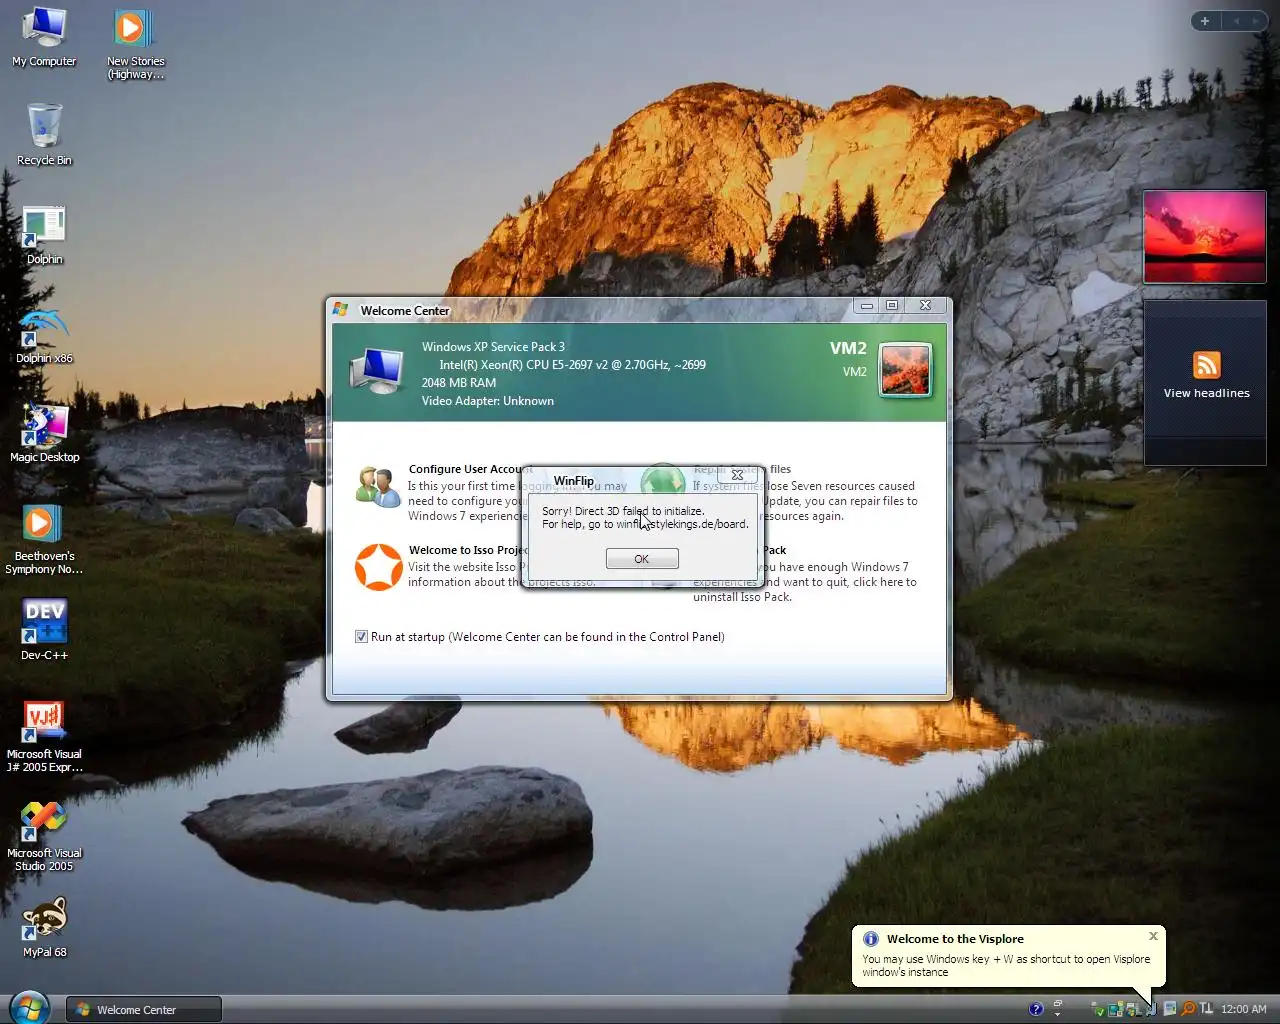
Task: Click the sidebar next page arrow
Action: tap(1256, 21)
